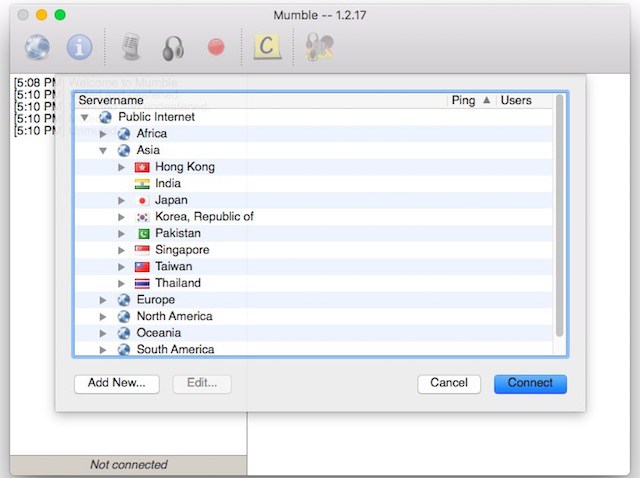Screen dimensions: 640x478
Task: Expand the Oceania region arrow
Action: (103, 333)
